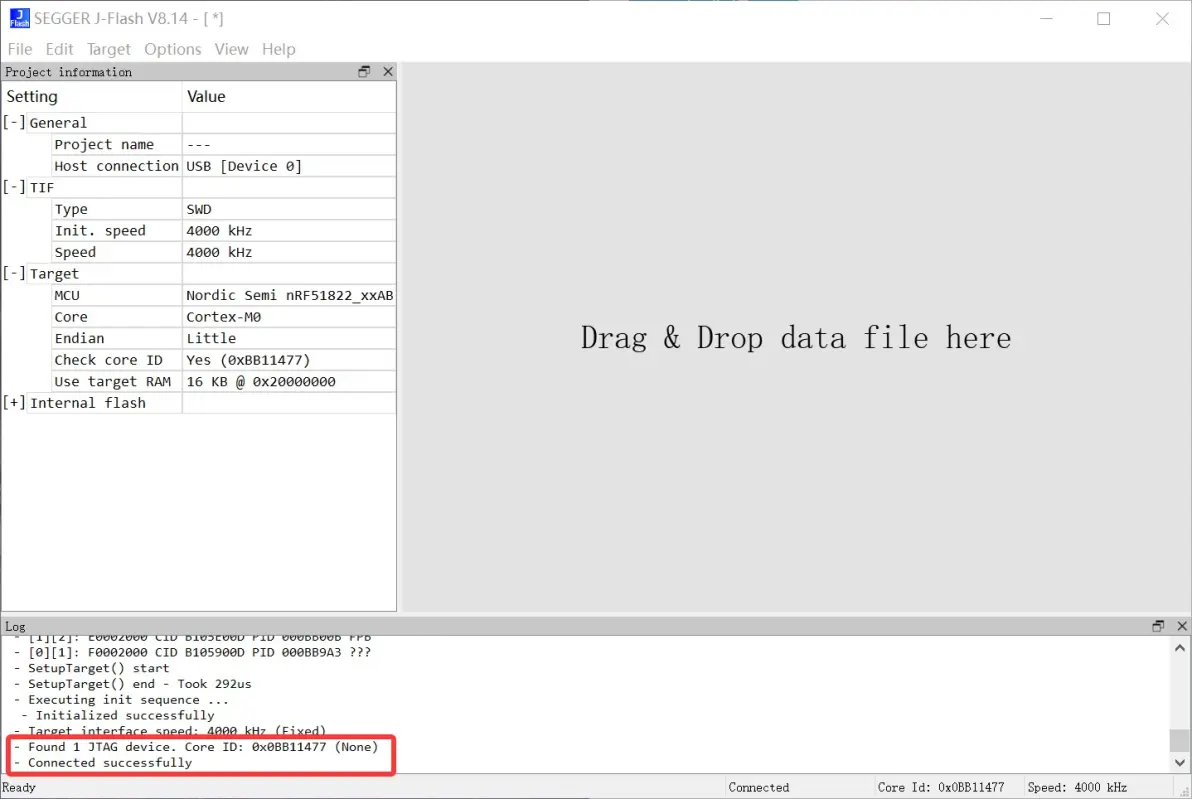Image resolution: width=1192 pixels, height=799 pixels.
Task: Expand the Internal flash section
Action: click(14, 403)
